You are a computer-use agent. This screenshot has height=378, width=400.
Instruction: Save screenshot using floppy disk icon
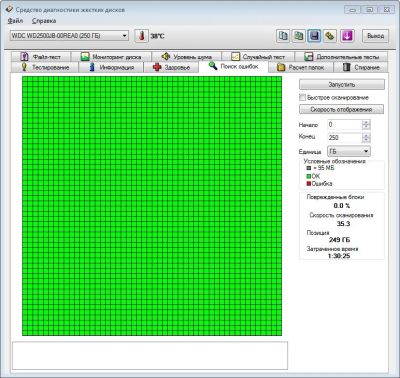point(314,36)
